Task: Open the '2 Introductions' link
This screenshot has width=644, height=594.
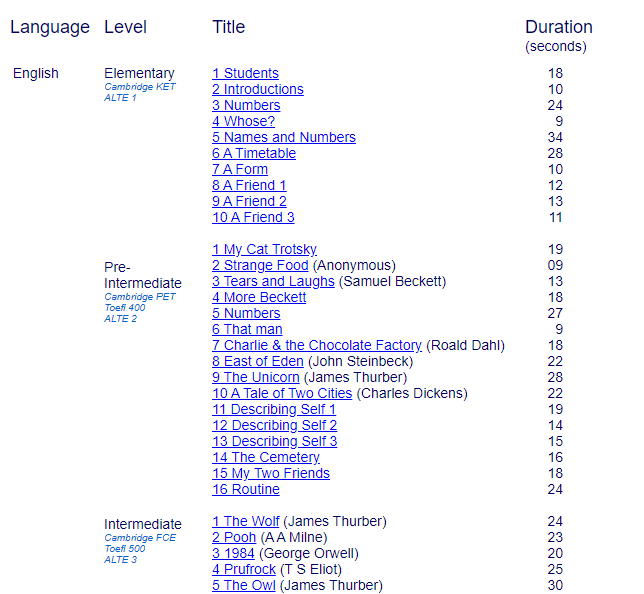Action: [258, 89]
